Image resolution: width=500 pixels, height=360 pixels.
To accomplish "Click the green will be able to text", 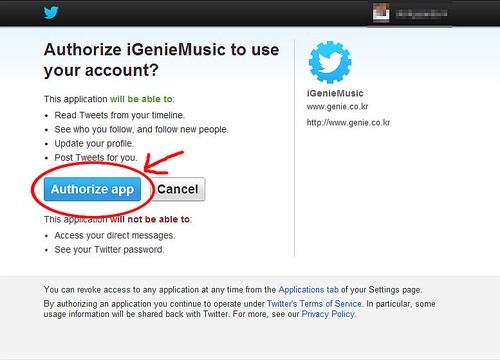I will [x=141, y=99].
